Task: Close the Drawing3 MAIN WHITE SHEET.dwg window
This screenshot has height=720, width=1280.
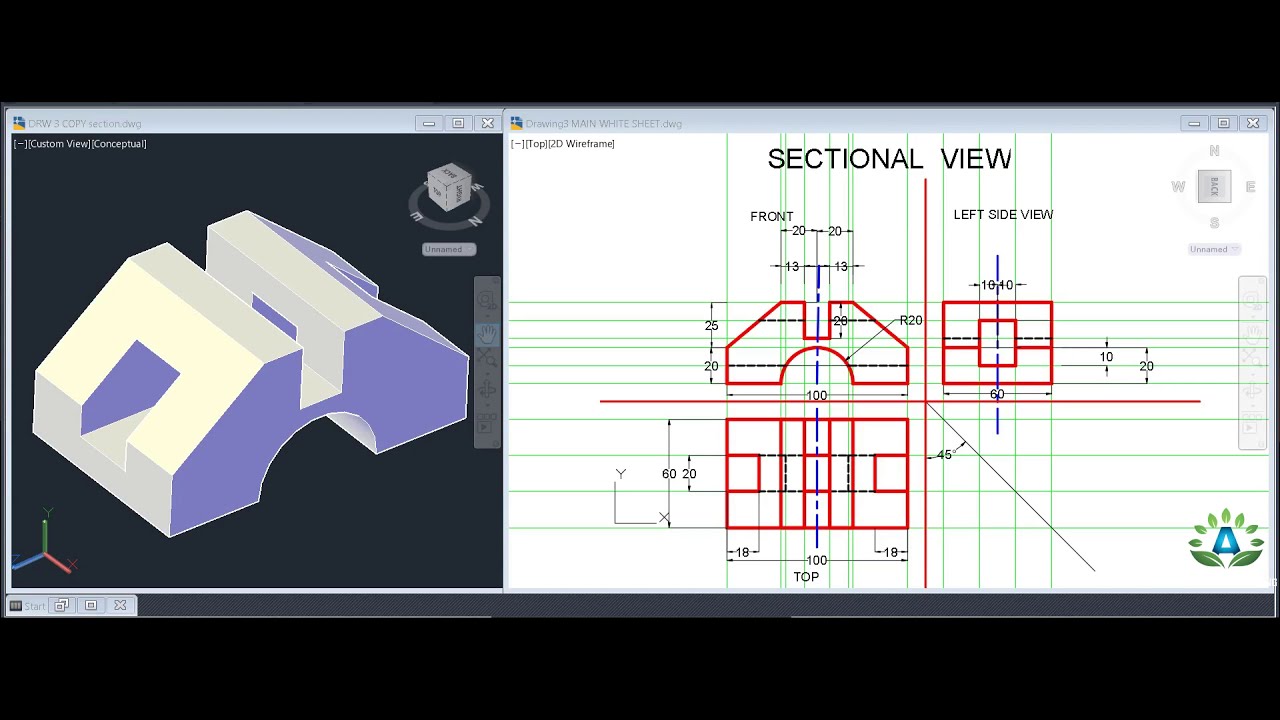Action: [1252, 123]
